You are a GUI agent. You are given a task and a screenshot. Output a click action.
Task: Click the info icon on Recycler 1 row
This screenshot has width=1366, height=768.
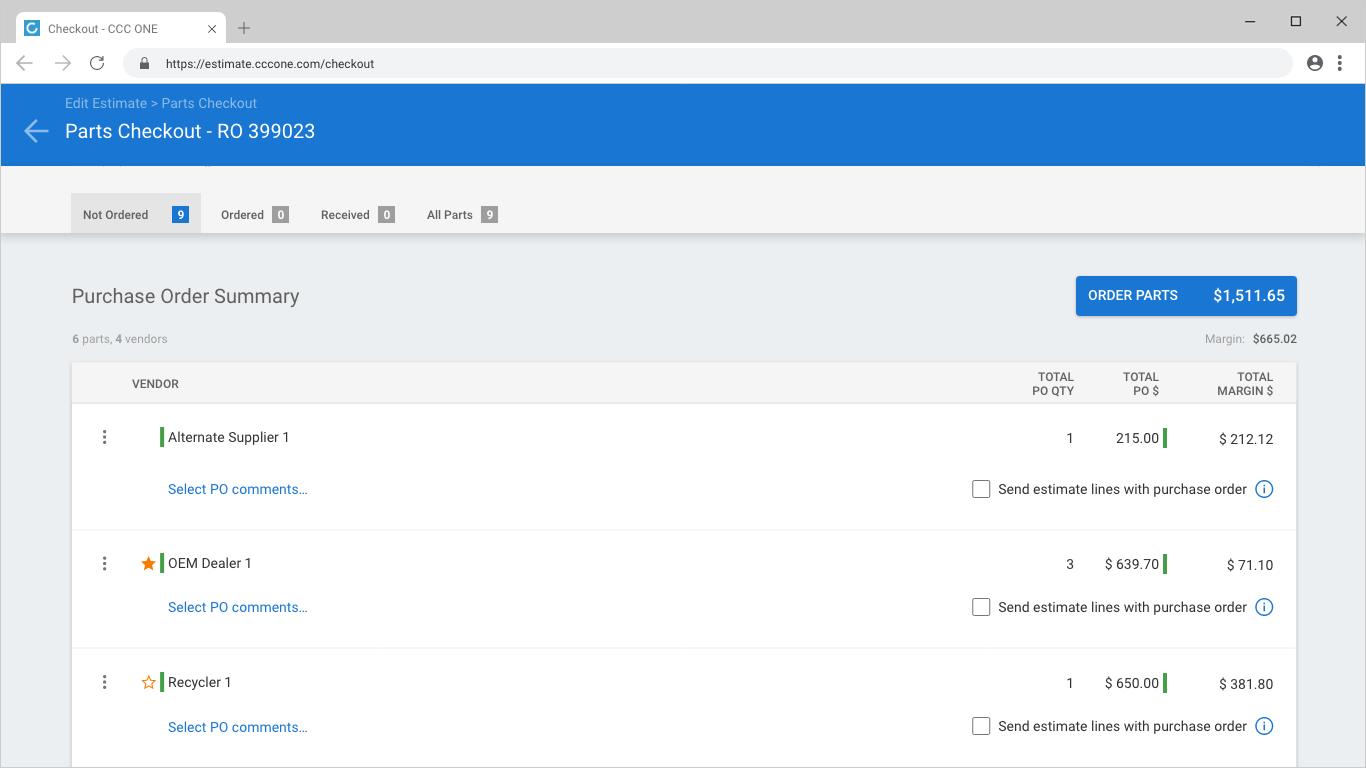[1264, 726]
